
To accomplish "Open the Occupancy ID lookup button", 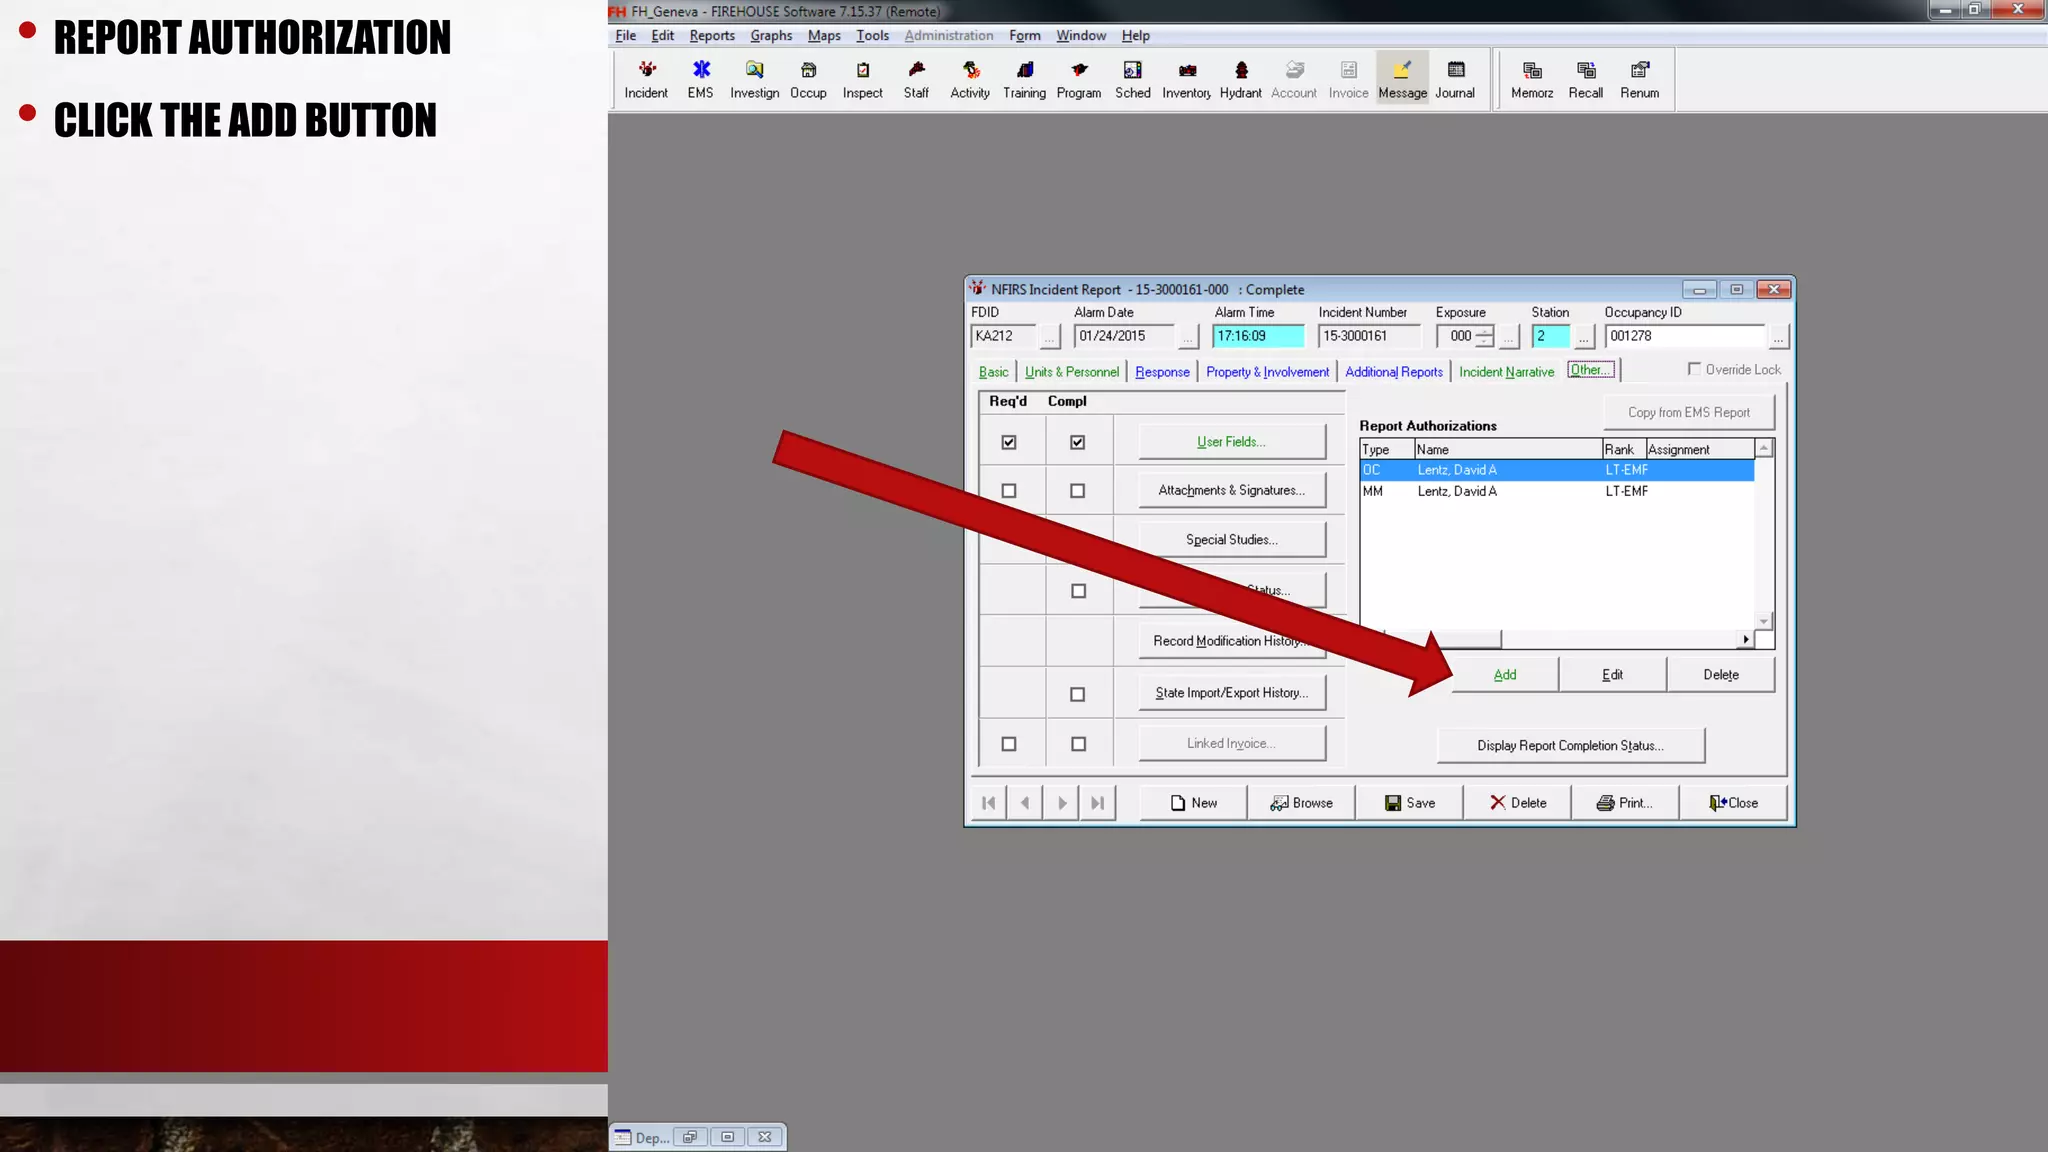I will [x=1777, y=337].
